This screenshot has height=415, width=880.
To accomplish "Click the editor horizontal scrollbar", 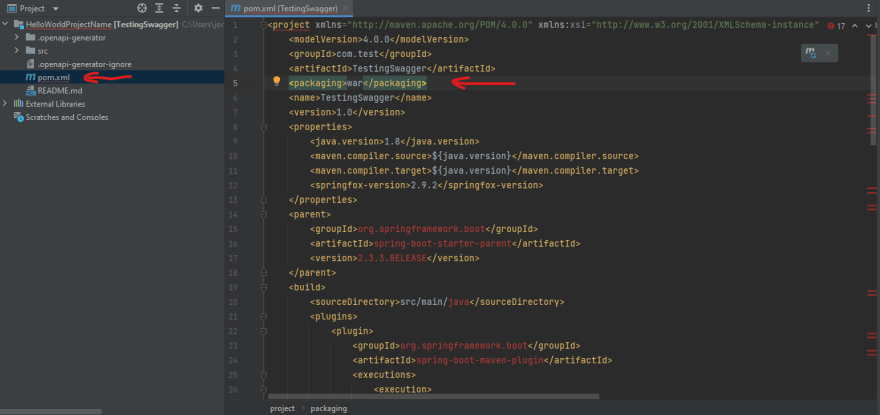I will [435, 396].
